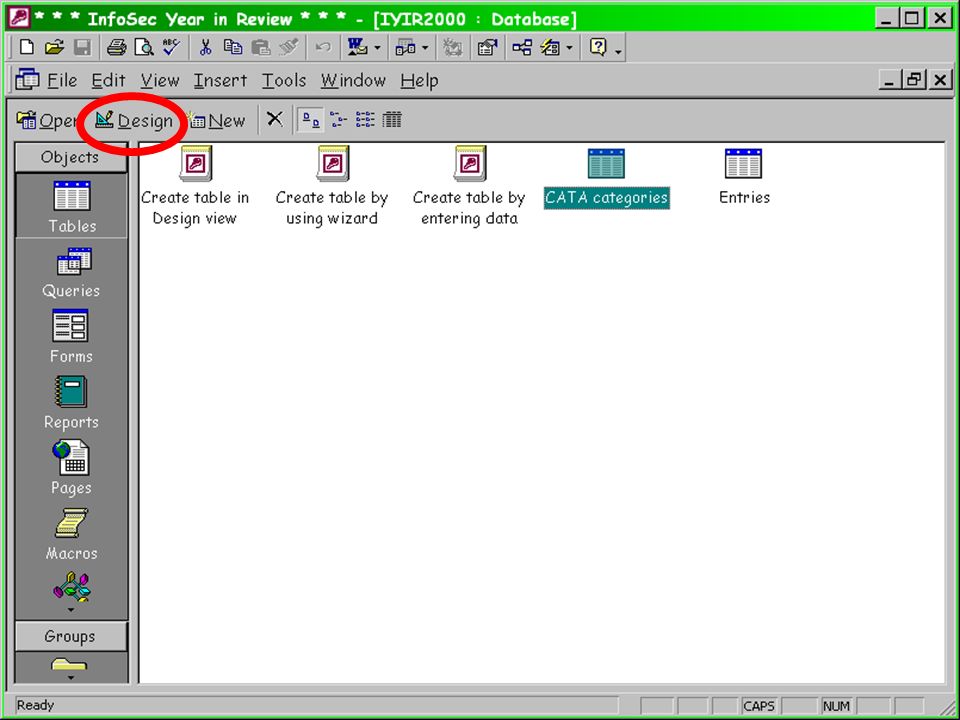Click the Paste clipboard icon
This screenshot has width=960, height=720.
click(x=261, y=47)
